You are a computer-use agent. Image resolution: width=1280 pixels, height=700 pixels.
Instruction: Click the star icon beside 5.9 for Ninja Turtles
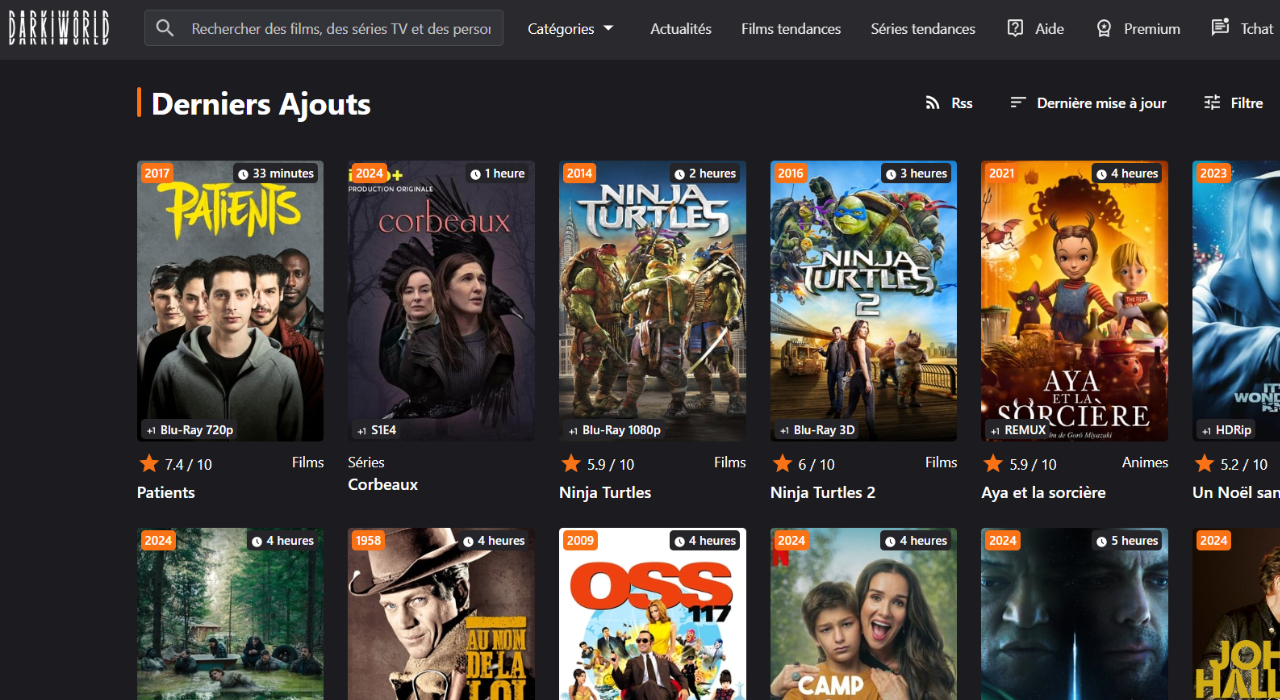coord(571,463)
